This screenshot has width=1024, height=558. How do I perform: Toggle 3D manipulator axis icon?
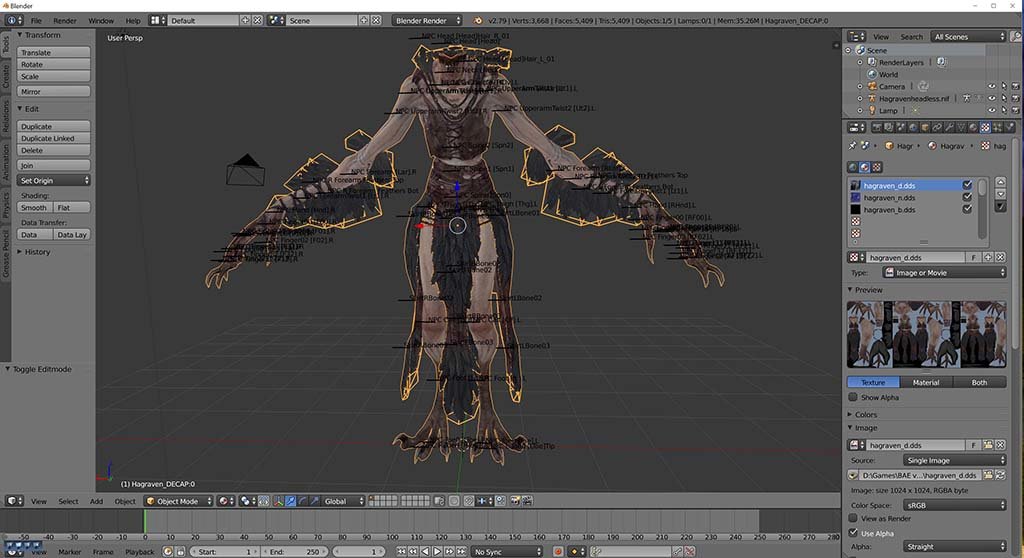click(x=278, y=501)
